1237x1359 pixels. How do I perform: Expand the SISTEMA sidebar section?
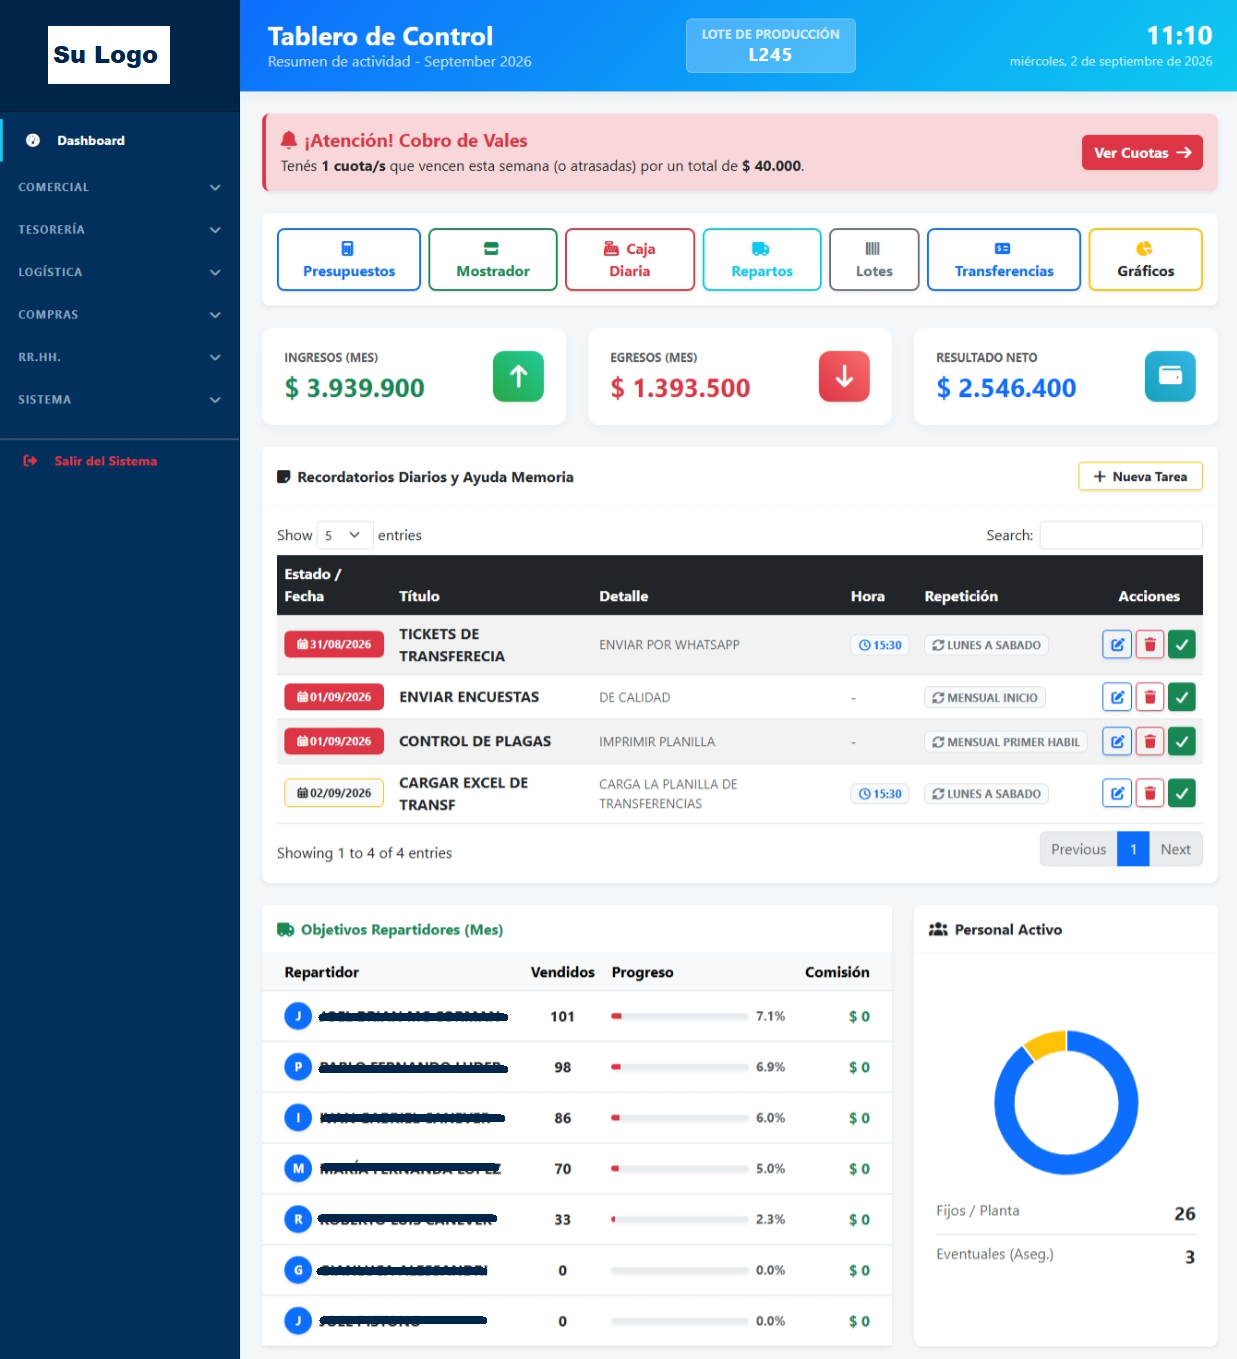click(x=120, y=400)
